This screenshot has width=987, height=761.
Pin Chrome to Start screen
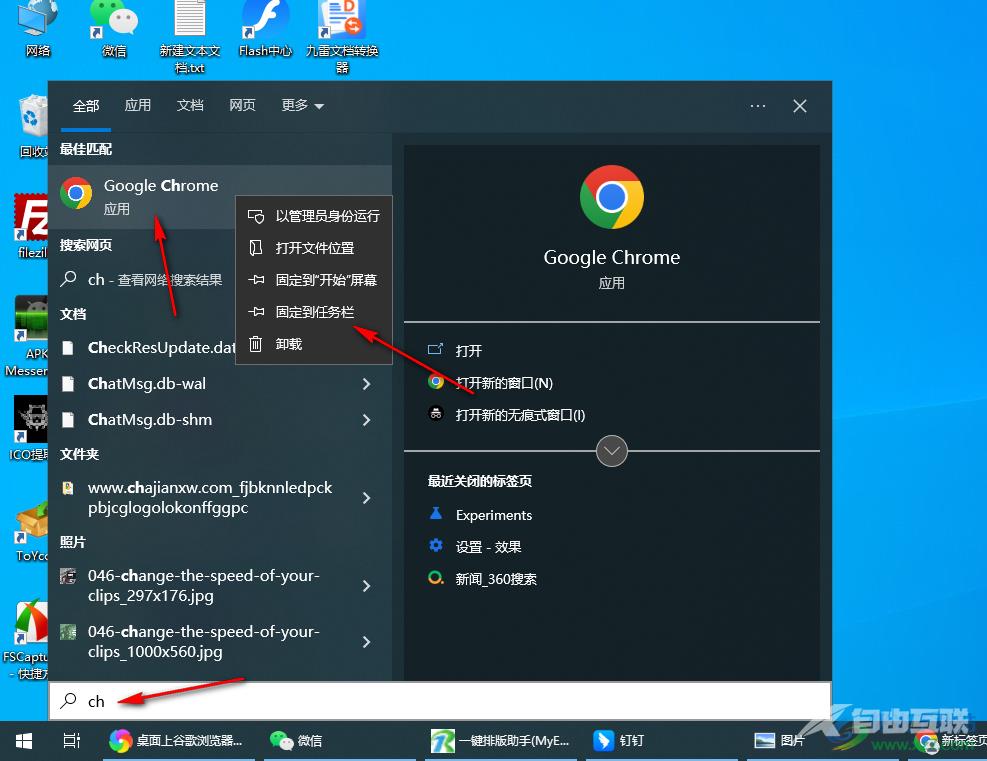tap(325, 280)
